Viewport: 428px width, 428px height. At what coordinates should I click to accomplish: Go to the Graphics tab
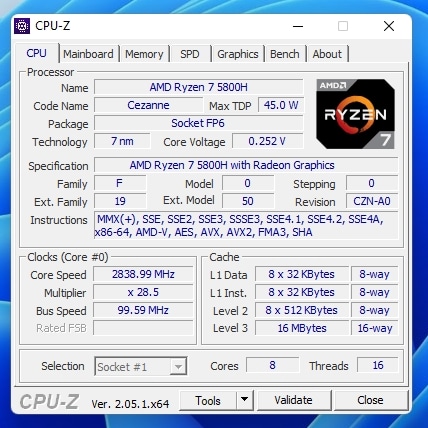point(238,54)
